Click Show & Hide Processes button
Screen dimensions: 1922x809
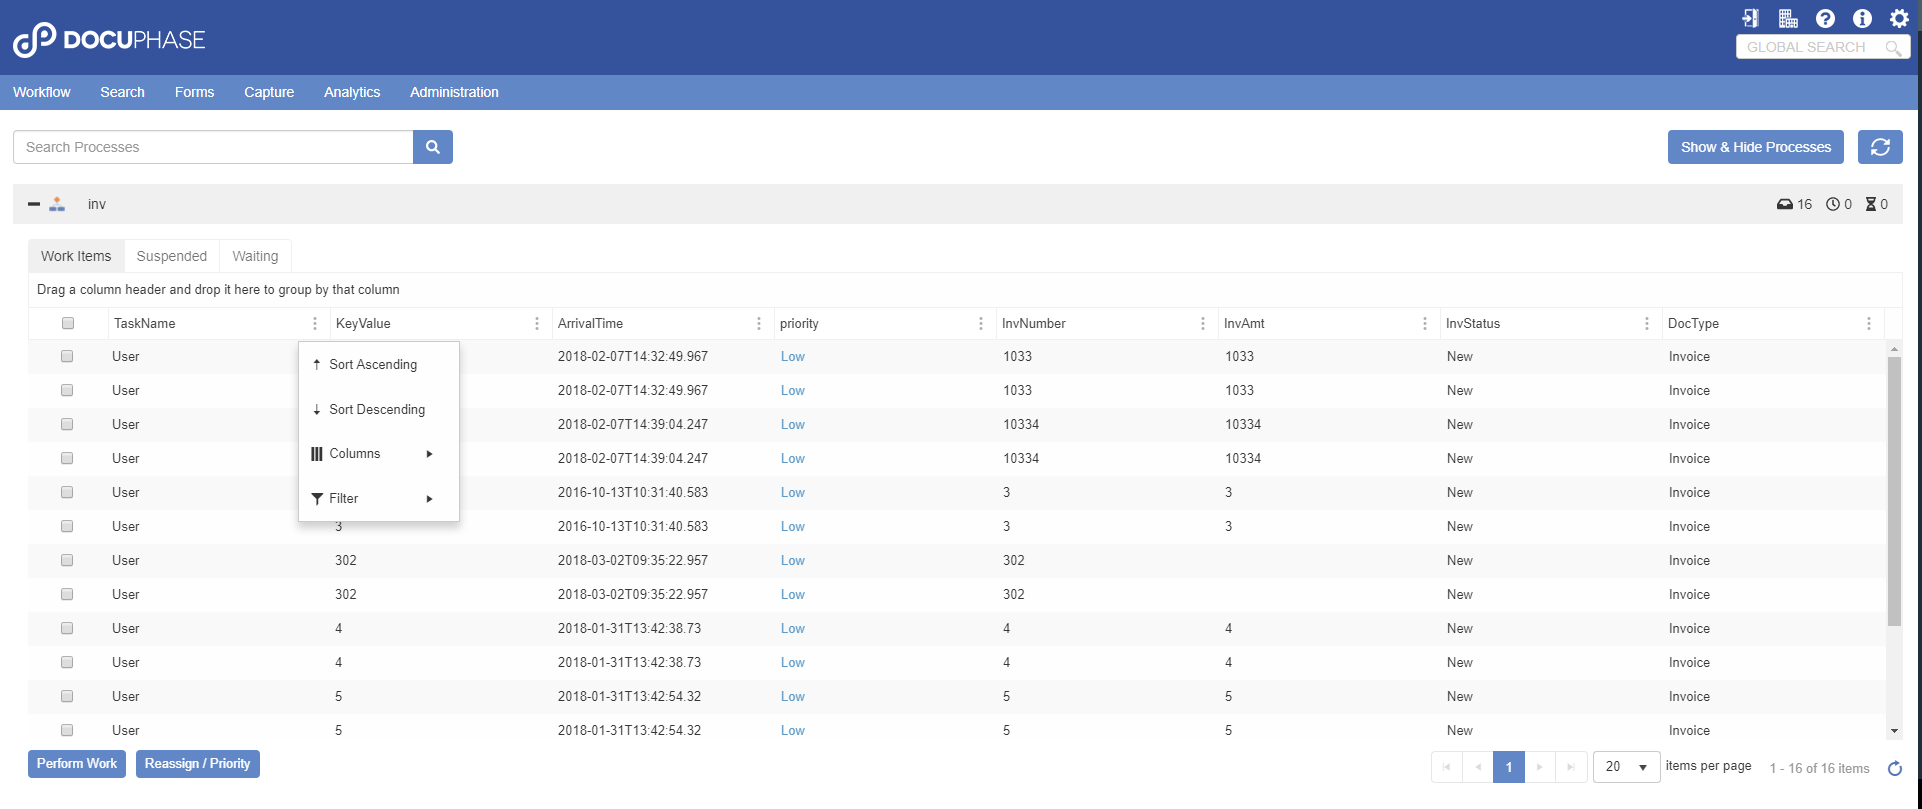(x=1755, y=147)
